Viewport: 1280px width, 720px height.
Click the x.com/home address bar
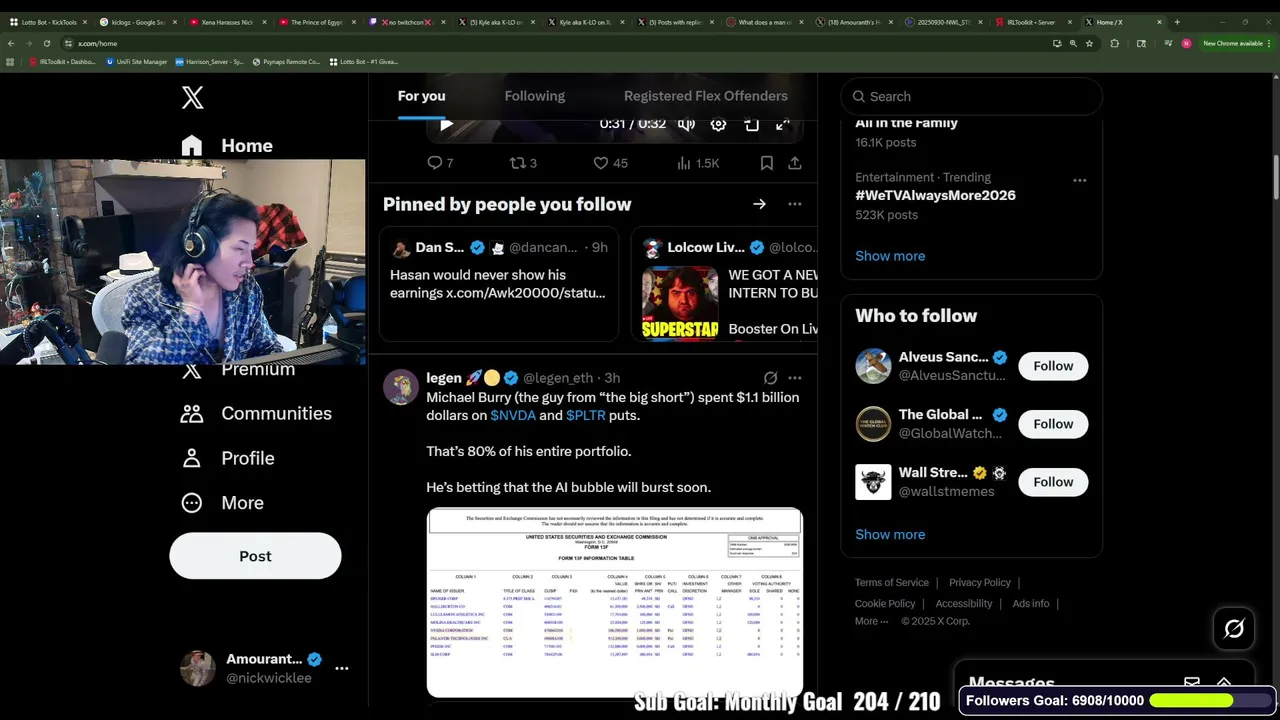tap(560, 43)
